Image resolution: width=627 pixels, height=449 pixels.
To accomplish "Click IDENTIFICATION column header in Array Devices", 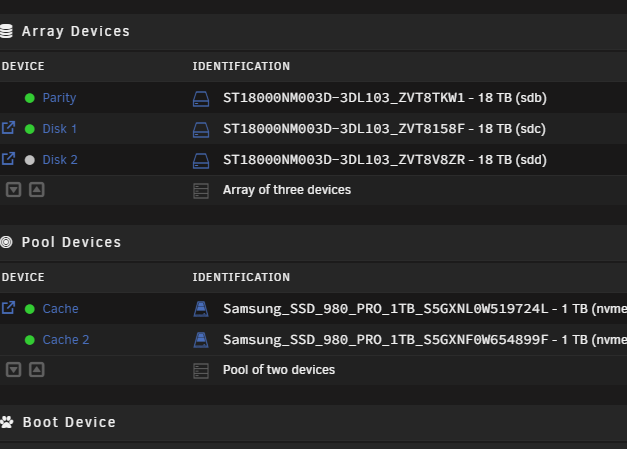I will [x=241, y=66].
